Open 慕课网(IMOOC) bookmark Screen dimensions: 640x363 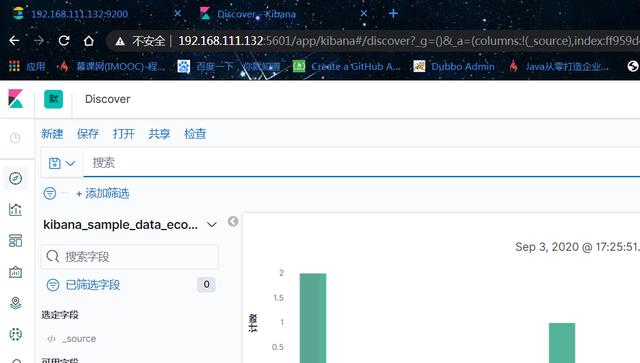tap(113, 66)
